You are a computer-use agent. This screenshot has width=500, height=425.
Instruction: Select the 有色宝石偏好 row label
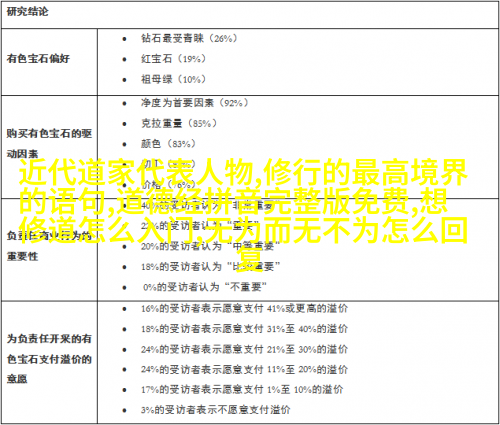(38, 59)
